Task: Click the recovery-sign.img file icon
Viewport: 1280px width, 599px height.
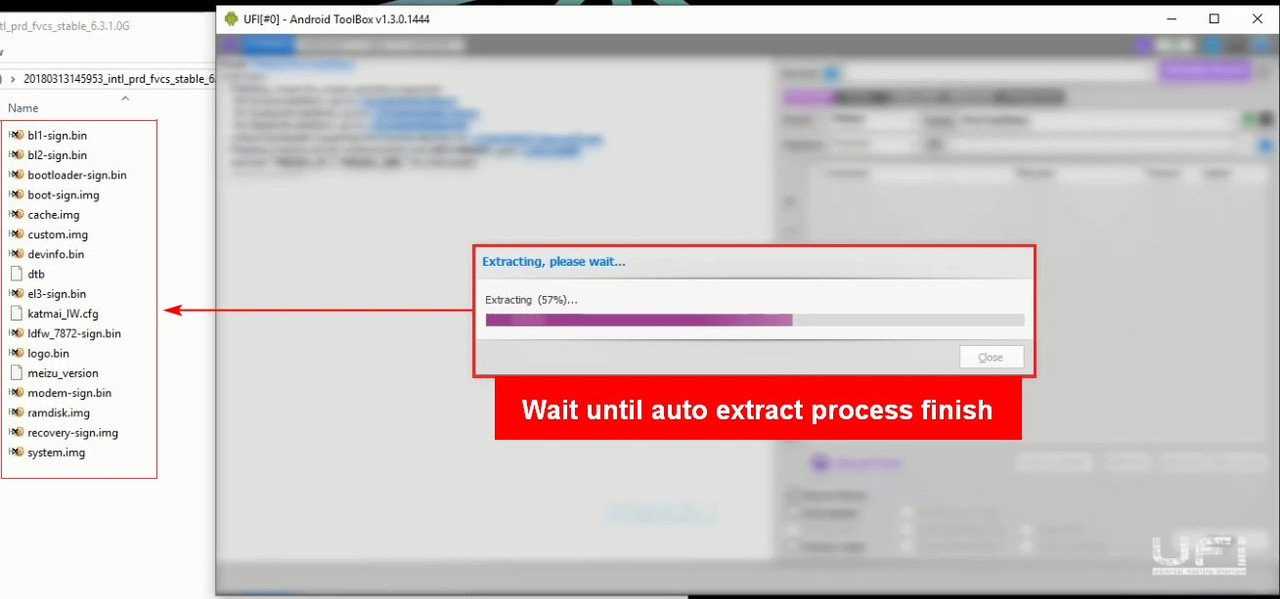Action: [x=16, y=433]
